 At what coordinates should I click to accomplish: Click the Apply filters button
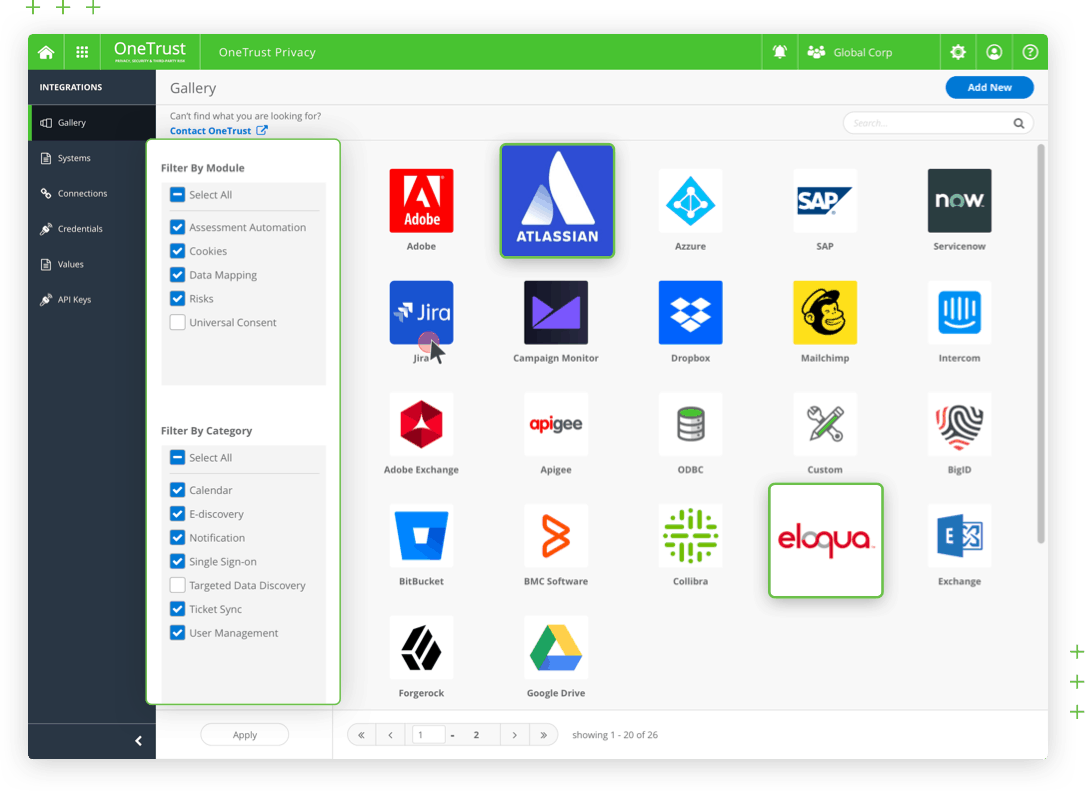pos(244,735)
